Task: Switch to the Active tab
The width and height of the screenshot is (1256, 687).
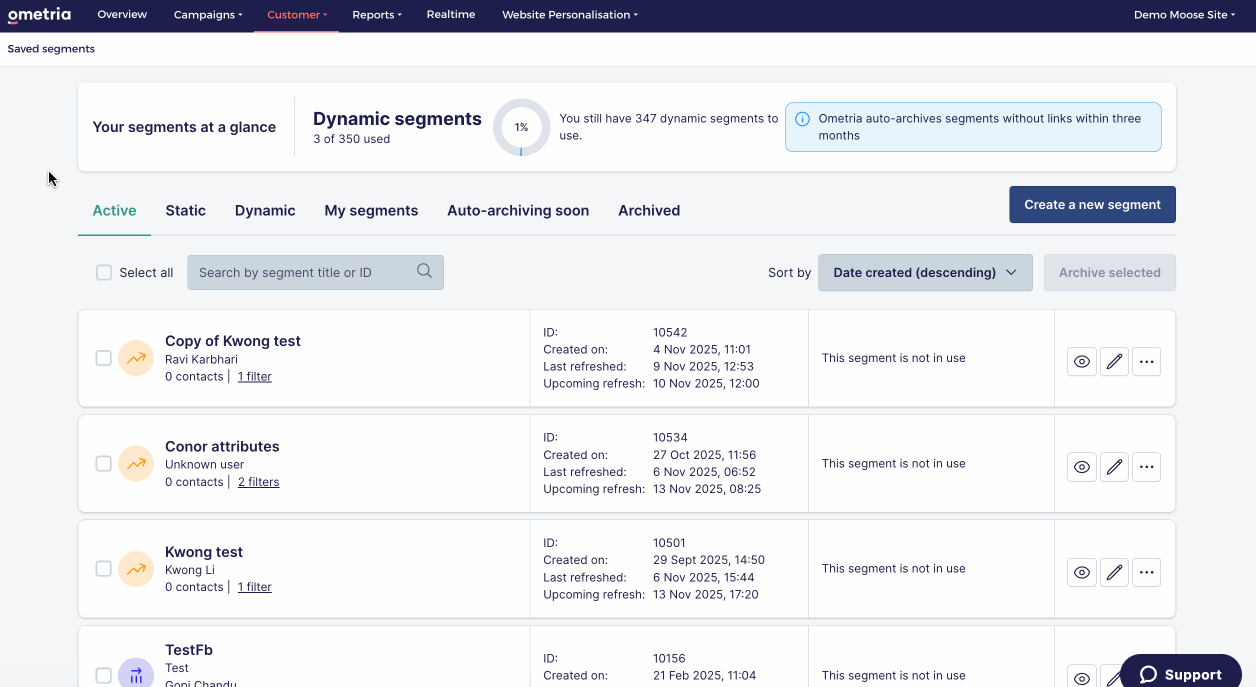Action: pos(114,210)
